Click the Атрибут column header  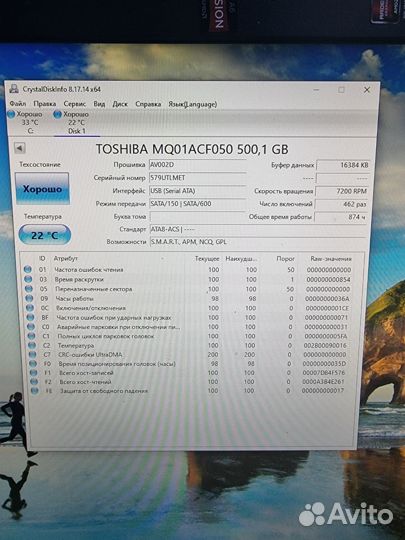click(65, 258)
